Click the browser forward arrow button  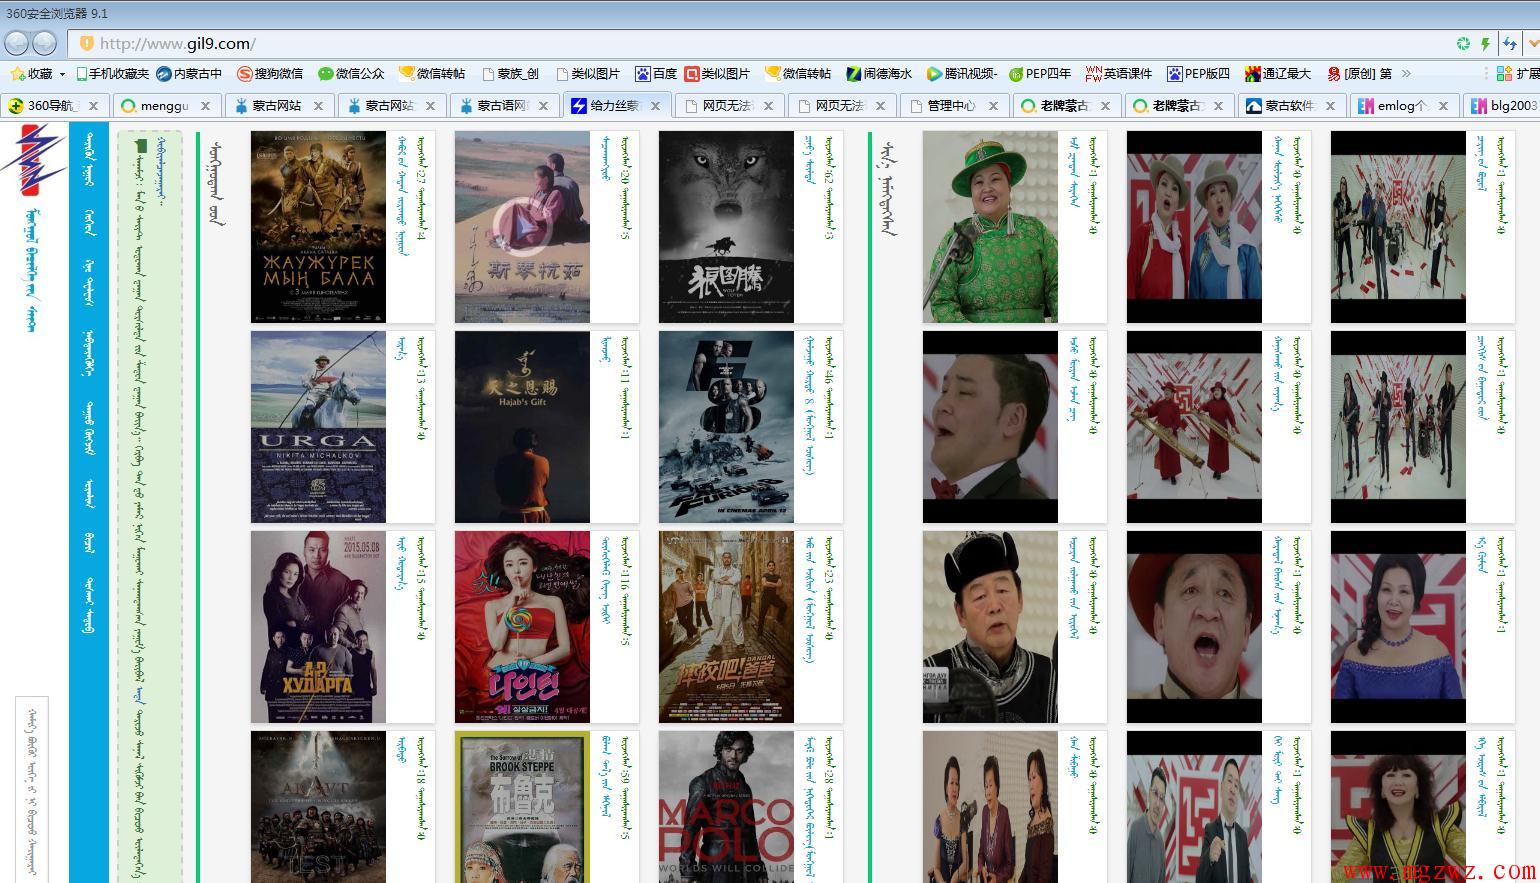point(45,43)
